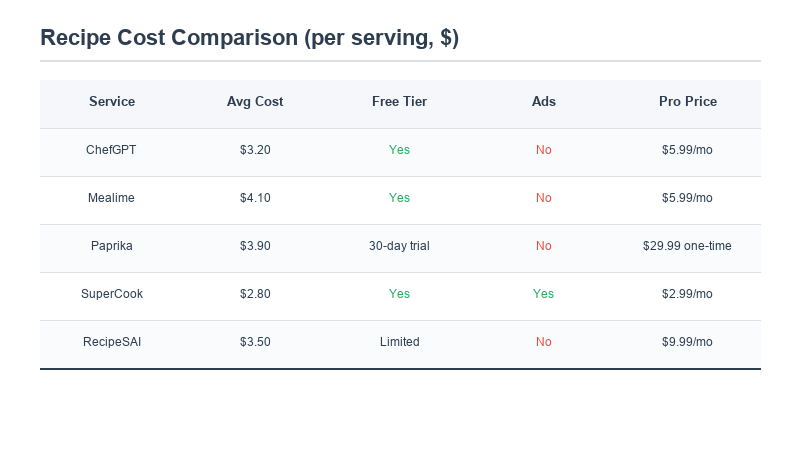Screen dimensions: 800x450
Task: Click ChefGPT's $5.99/mo Pro Price
Action: [687, 150]
